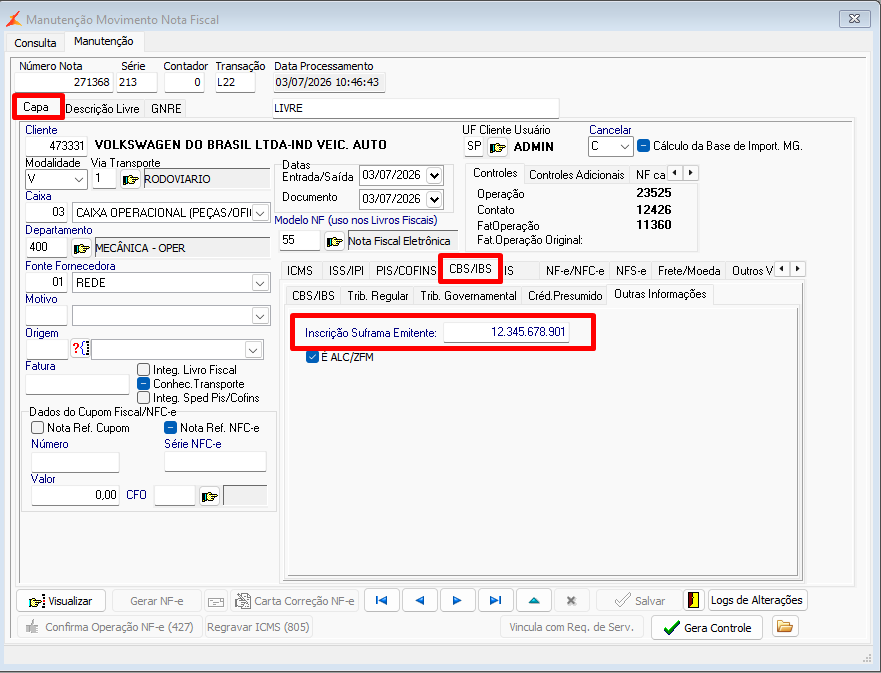Go to first record navigation button

(x=382, y=601)
